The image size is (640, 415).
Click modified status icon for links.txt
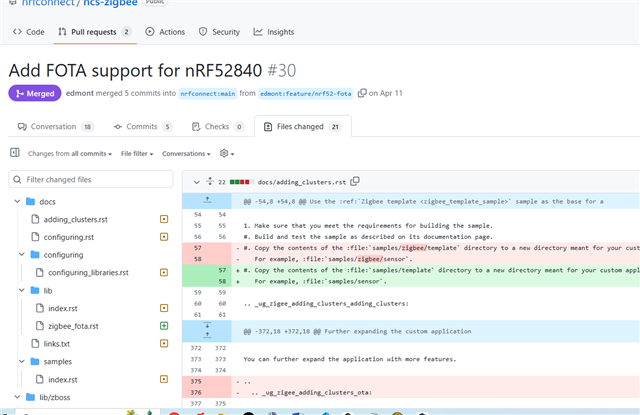click(x=164, y=343)
